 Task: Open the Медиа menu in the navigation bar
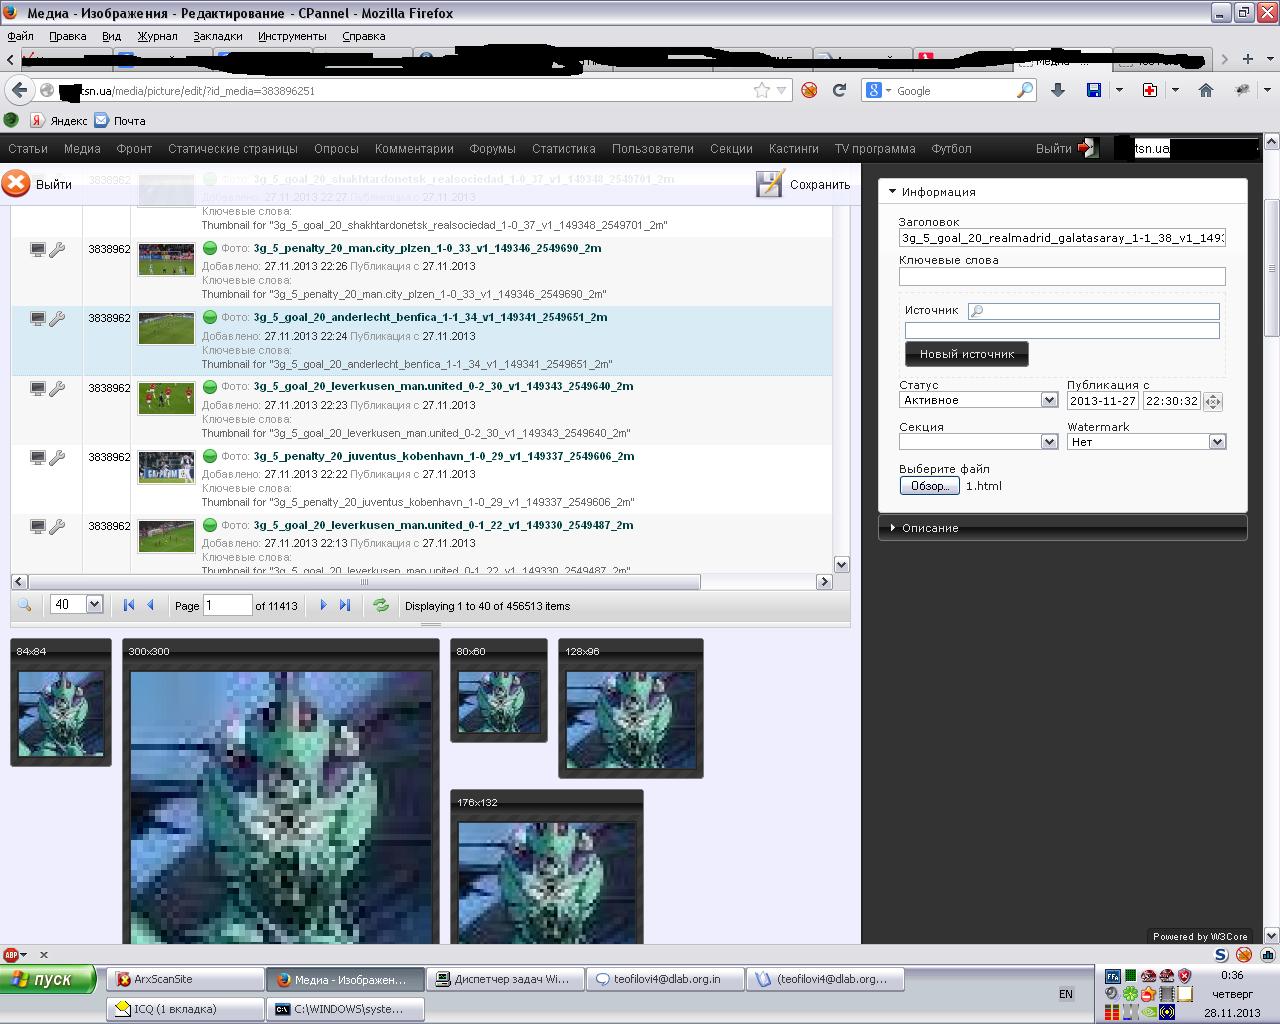click(82, 149)
